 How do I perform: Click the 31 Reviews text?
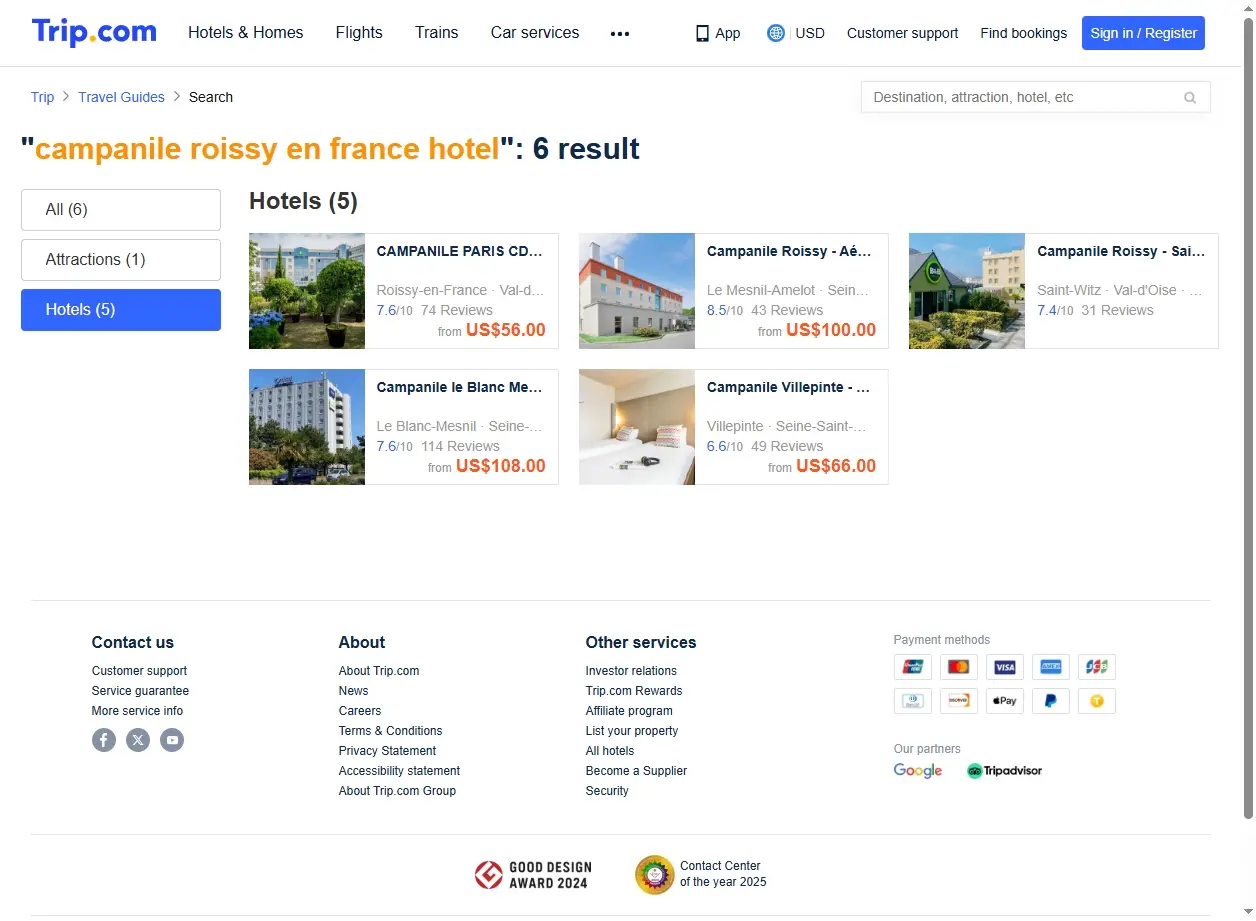(x=1117, y=310)
